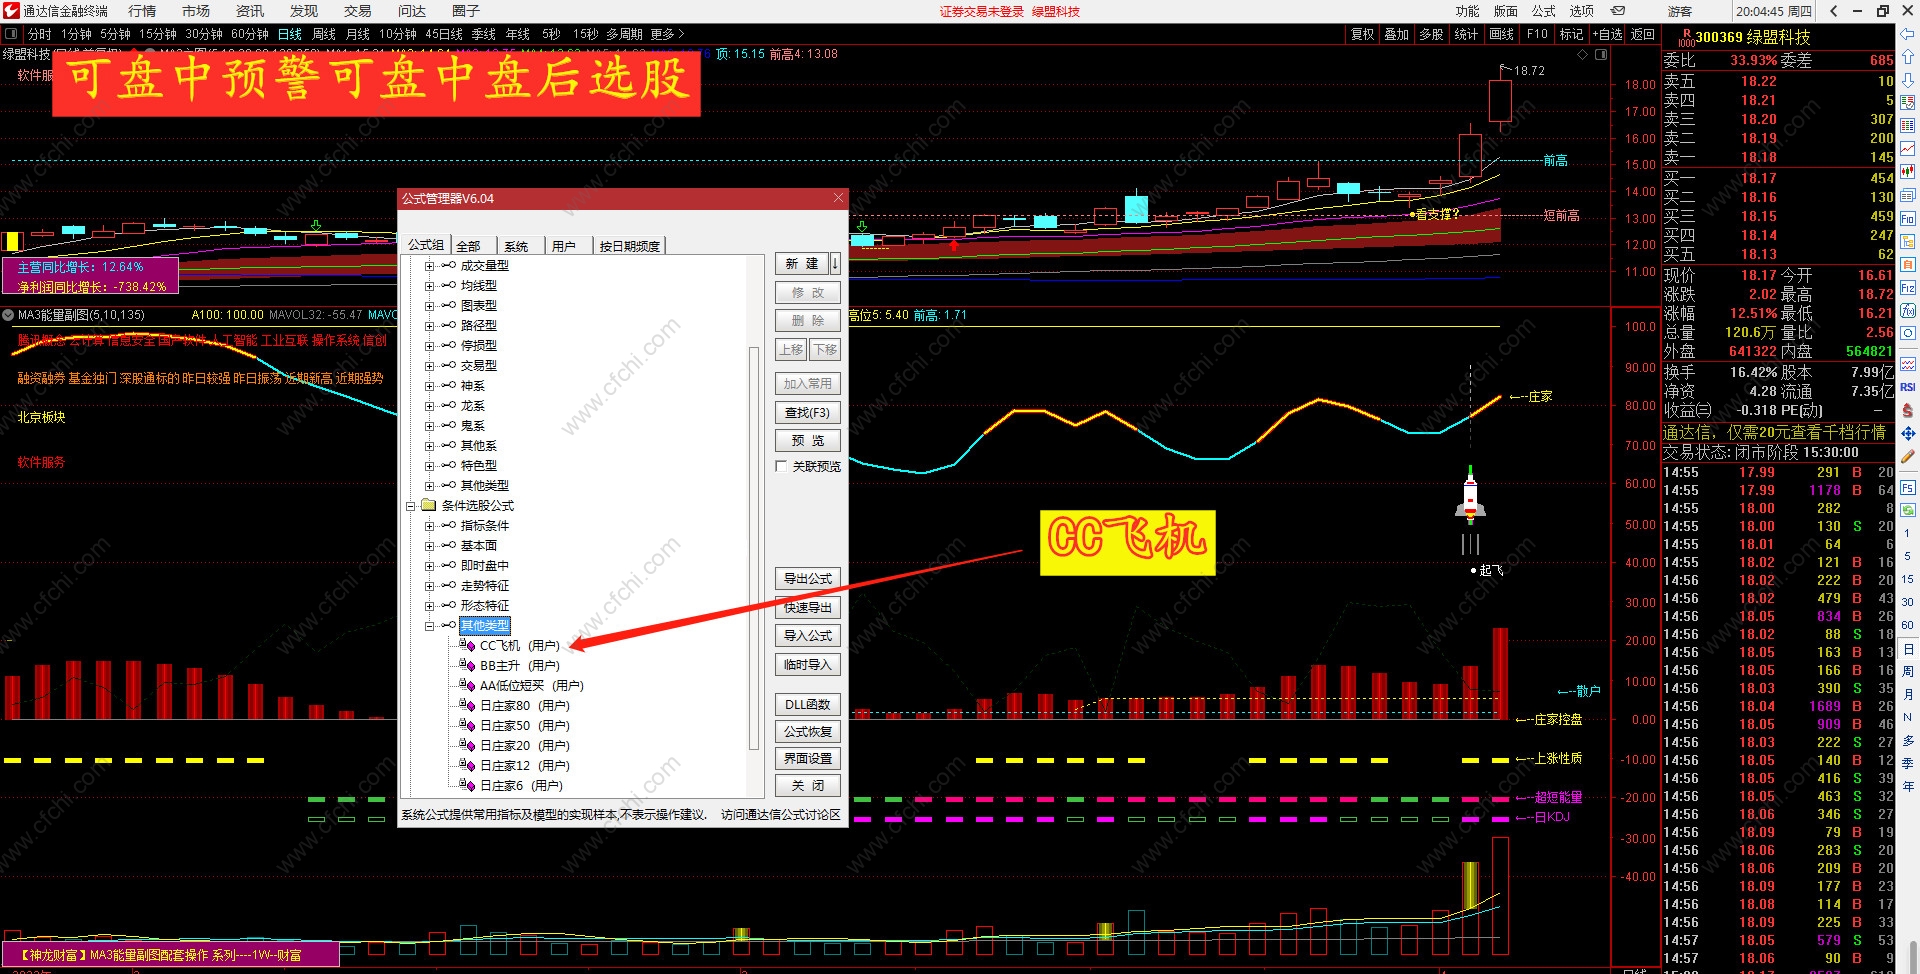The height and width of the screenshot is (974, 1920).
Task: Collapse the 条件选股公式 folder
Action: click(410, 506)
